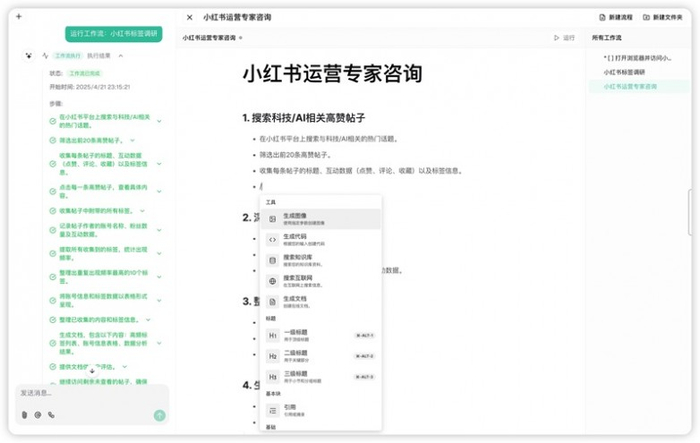Select 二级标题 H2 heading option
700x443 pixels.
(321, 356)
